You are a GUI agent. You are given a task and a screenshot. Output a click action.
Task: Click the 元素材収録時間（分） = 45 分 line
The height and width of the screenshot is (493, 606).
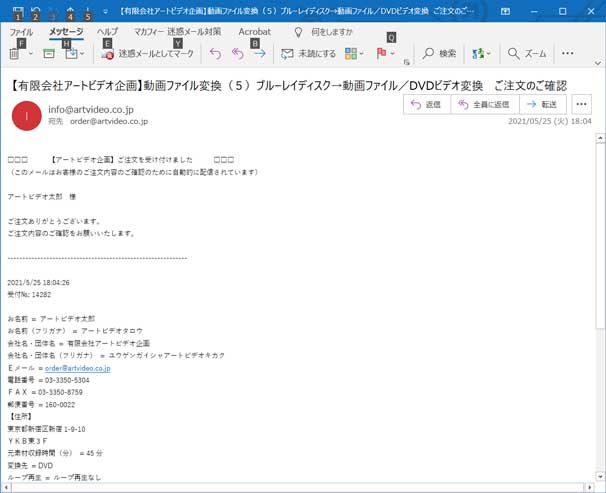[x=55, y=453]
